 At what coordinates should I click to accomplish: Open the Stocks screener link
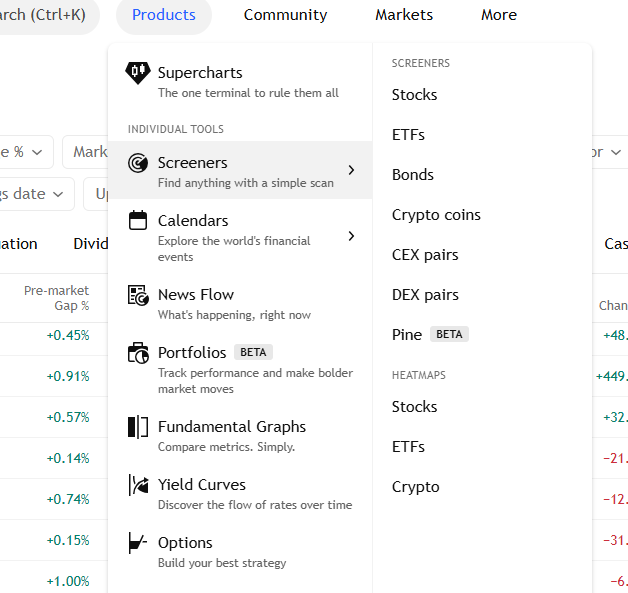[415, 95]
